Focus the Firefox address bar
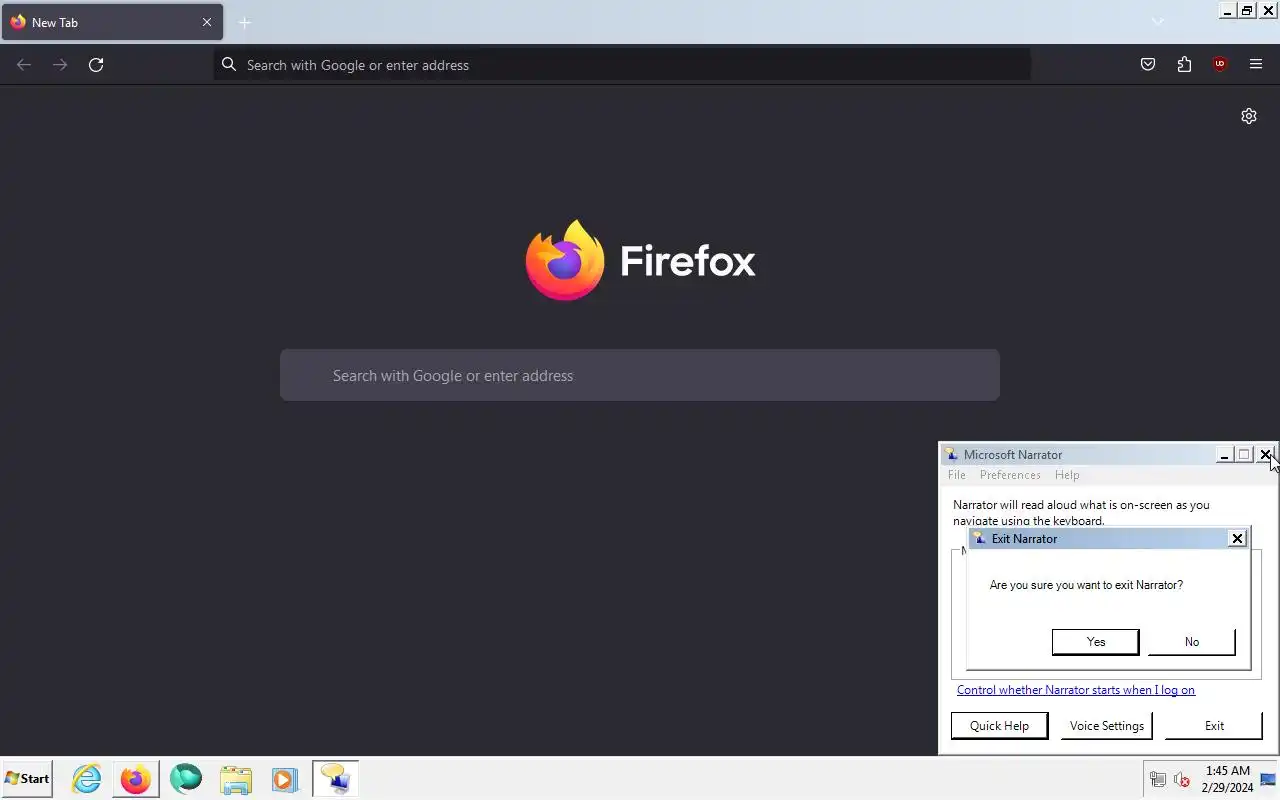This screenshot has height=800, width=1280. pyautogui.click(x=622, y=65)
